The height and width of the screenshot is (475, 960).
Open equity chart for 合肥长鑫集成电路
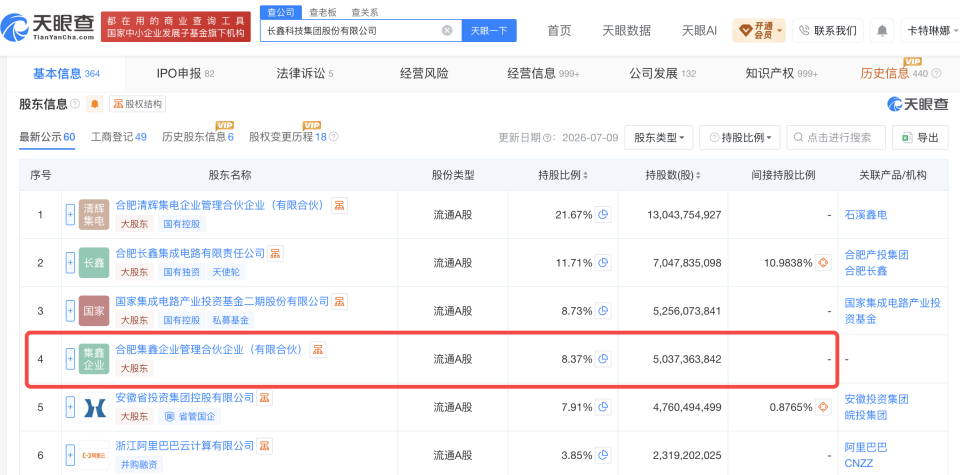(x=276, y=253)
